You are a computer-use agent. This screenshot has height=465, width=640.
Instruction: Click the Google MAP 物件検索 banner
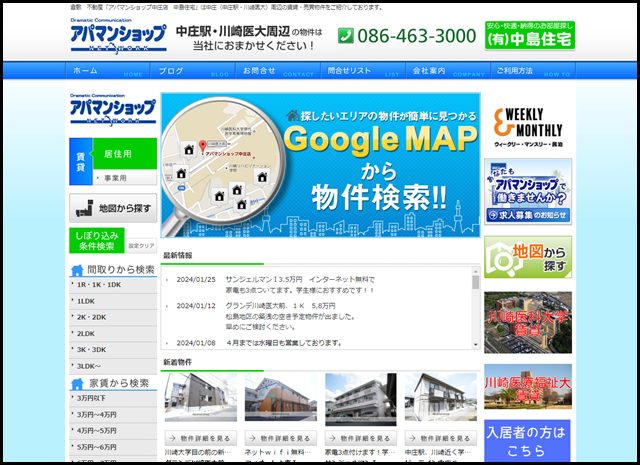coord(320,165)
